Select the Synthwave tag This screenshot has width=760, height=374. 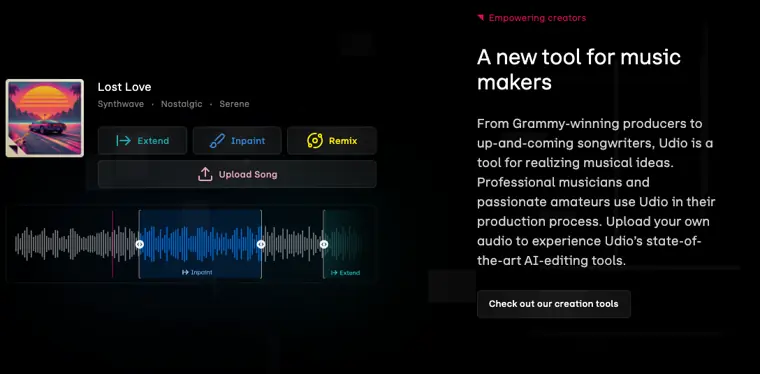[x=121, y=104]
